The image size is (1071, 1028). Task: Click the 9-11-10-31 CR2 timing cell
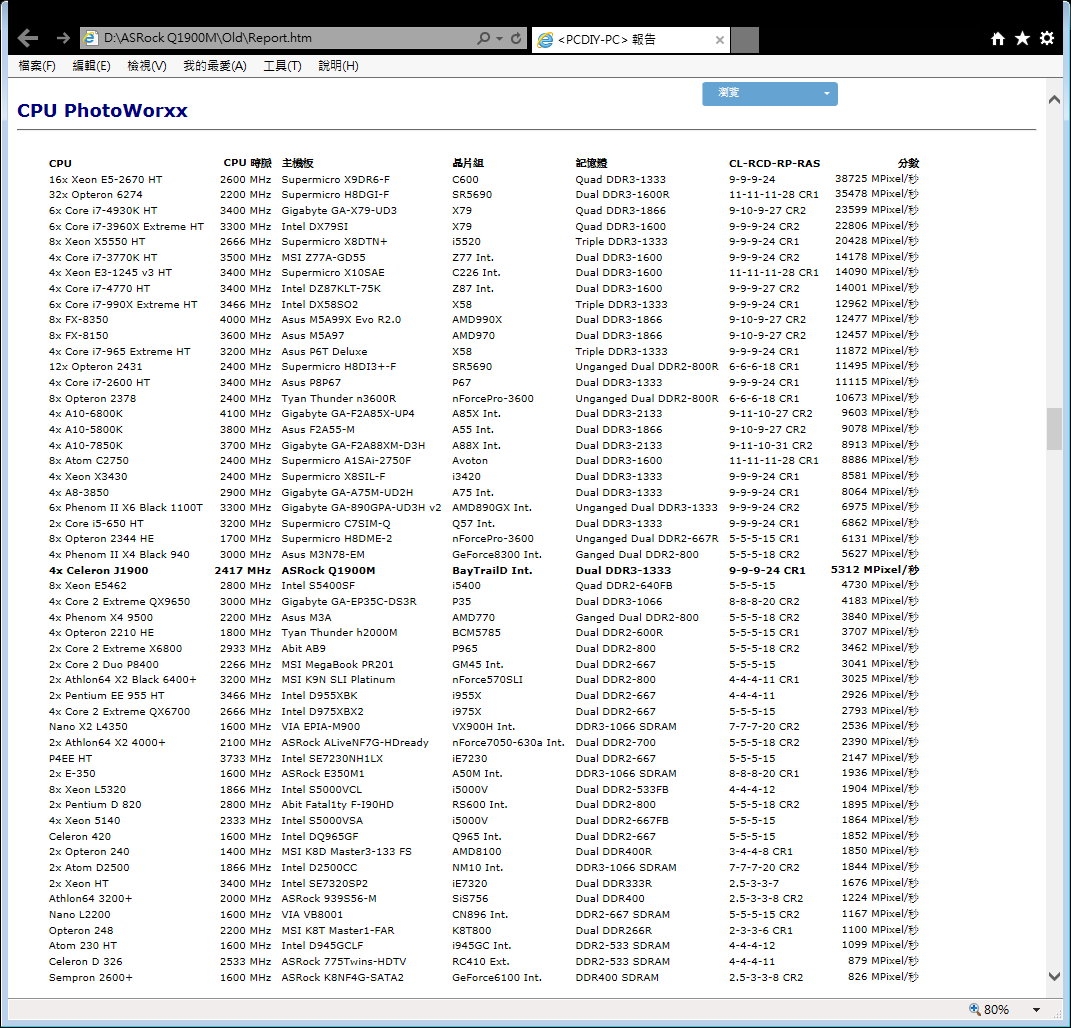point(770,445)
